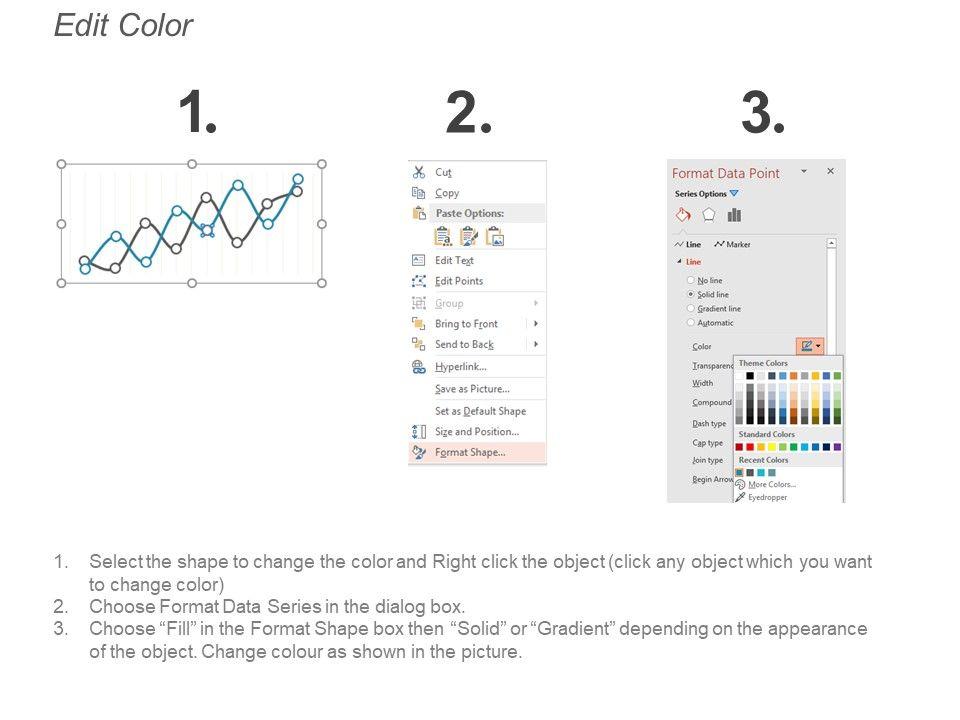960x720 pixels.
Task: Select the Gradient line radio button
Action: (691, 309)
